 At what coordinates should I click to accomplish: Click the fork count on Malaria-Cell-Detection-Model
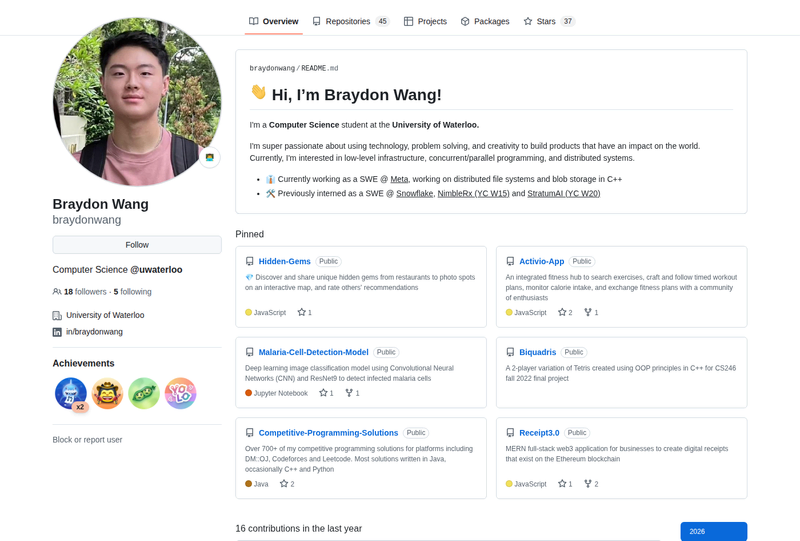click(353, 393)
